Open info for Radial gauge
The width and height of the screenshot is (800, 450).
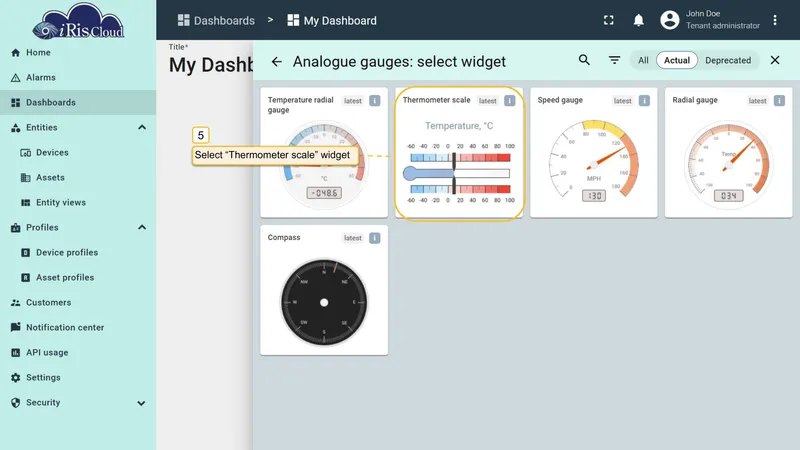pyautogui.click(x=779, y=101)
